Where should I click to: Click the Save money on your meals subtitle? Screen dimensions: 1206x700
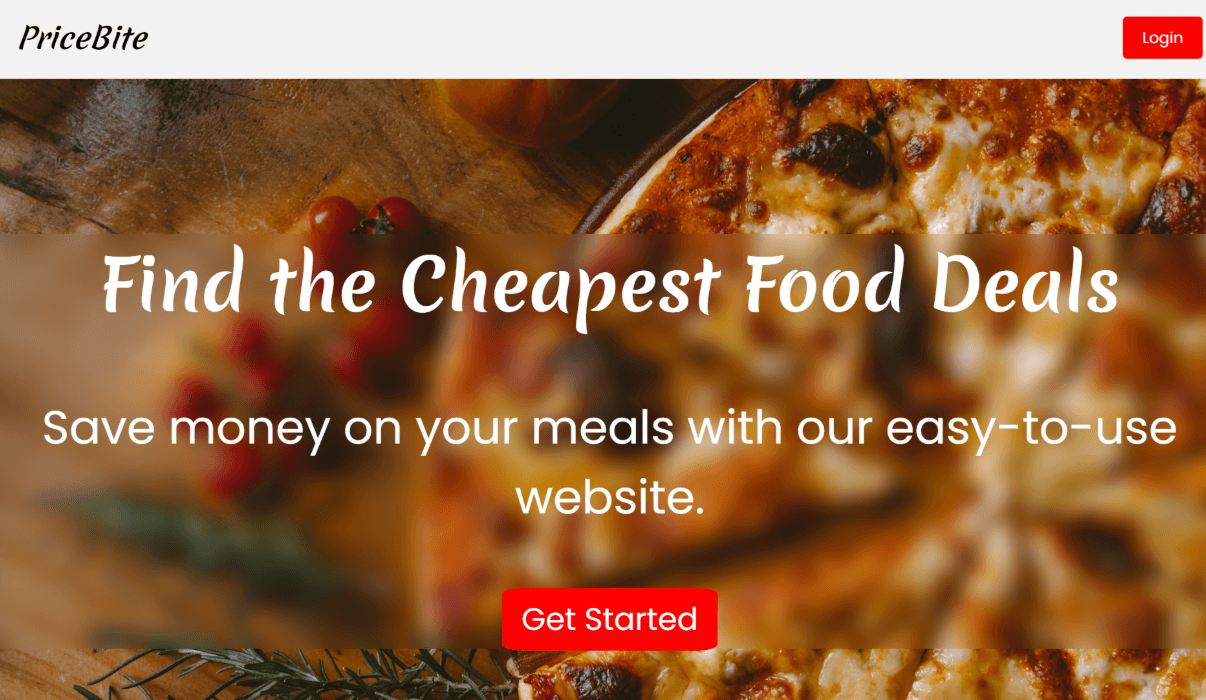click(609, 462)
